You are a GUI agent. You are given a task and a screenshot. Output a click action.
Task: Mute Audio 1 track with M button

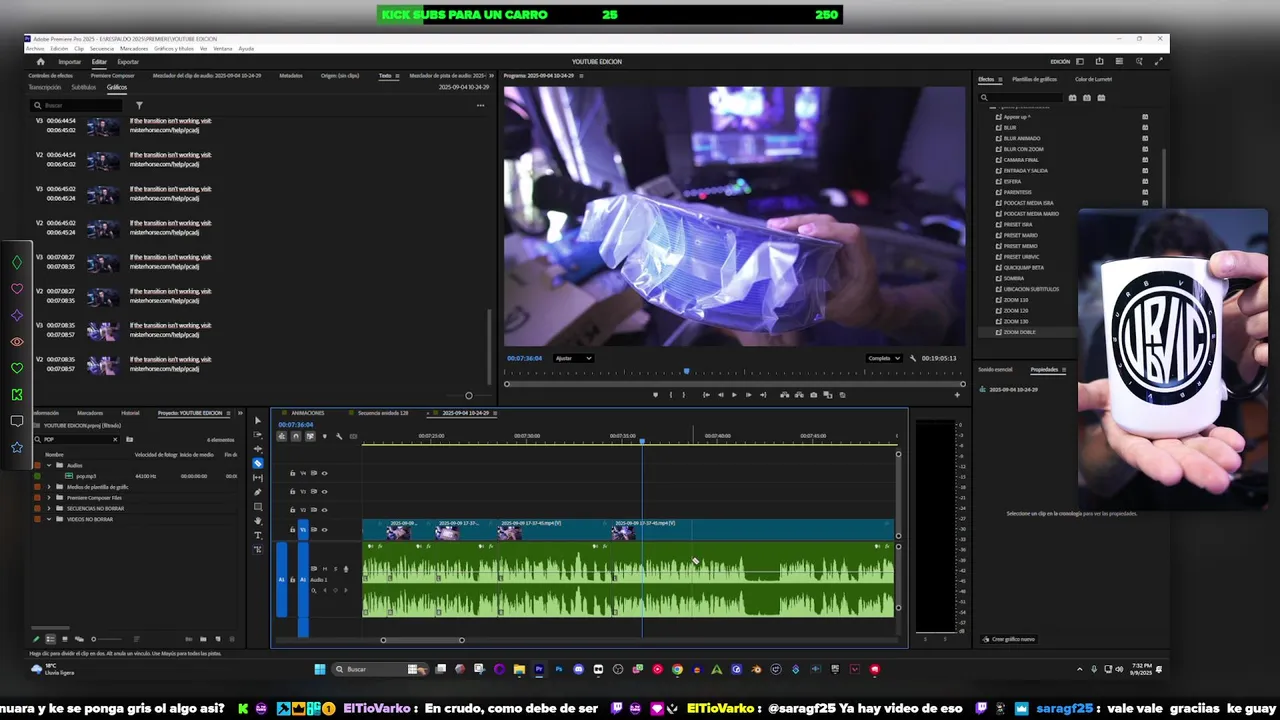coord(325,569)
